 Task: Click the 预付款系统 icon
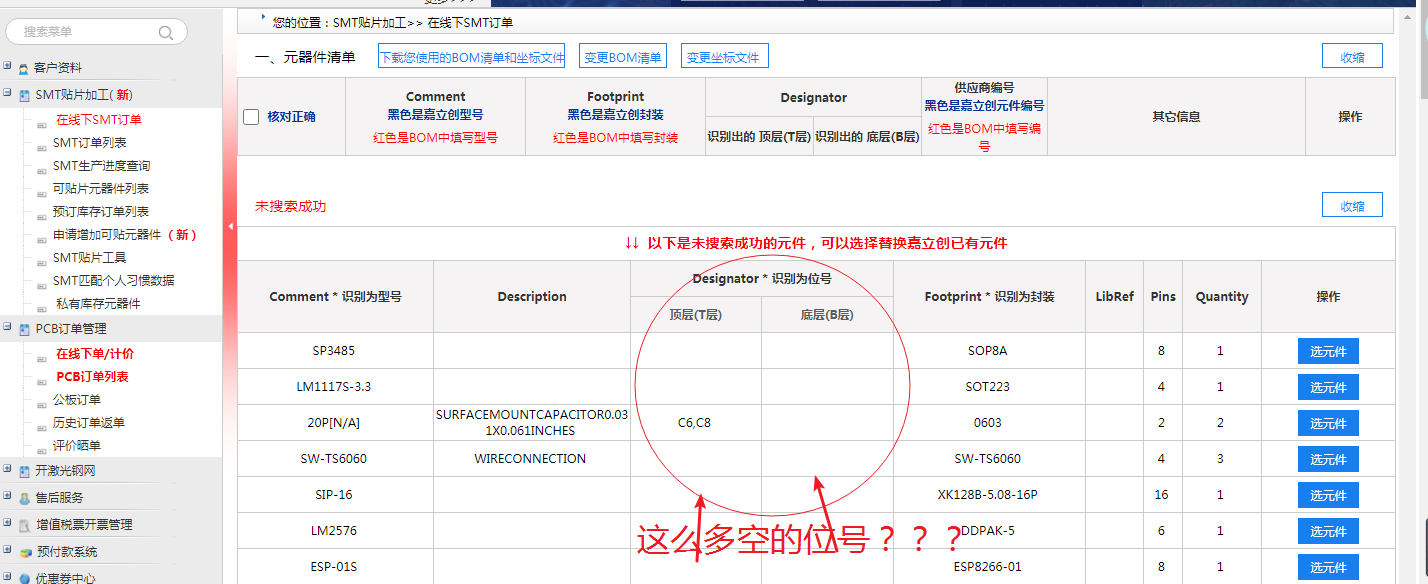[x=25, y=552]
